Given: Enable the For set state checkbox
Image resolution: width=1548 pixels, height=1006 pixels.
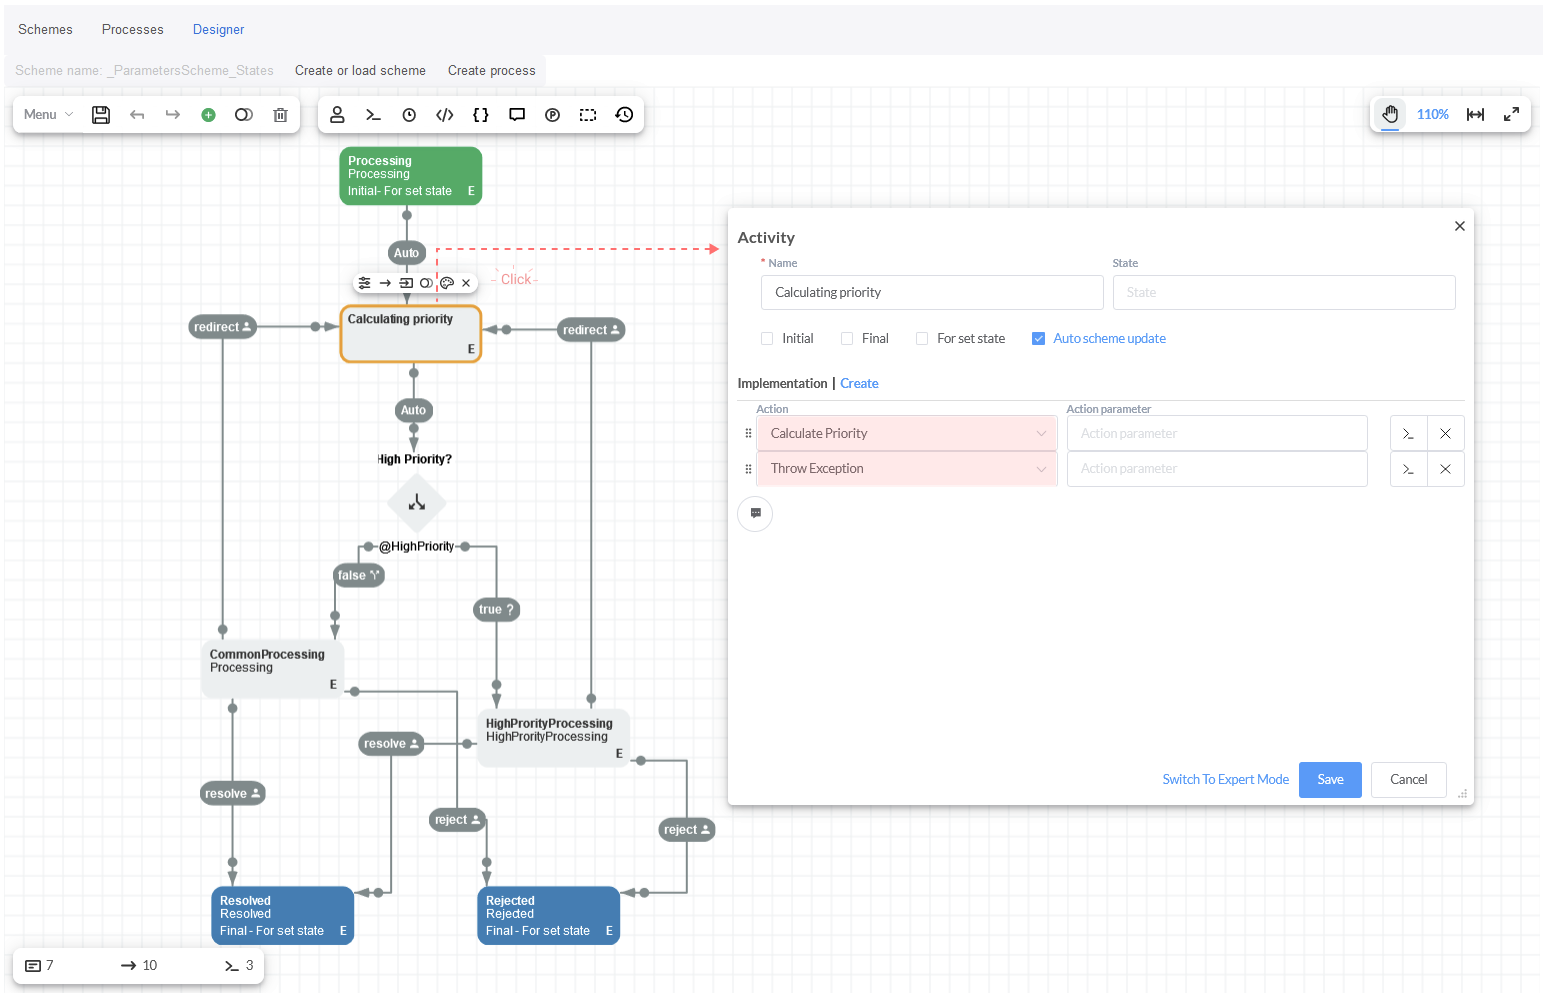Looking at the screenshot, I should (922, 339).
